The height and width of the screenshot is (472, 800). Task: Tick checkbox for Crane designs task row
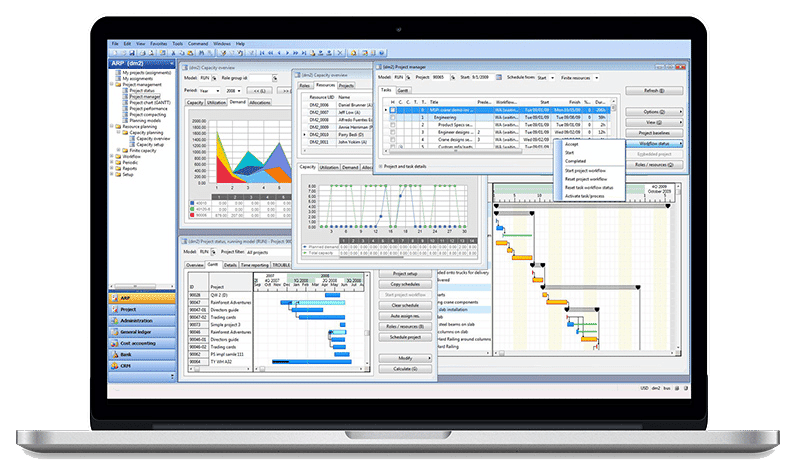(392, 139)
